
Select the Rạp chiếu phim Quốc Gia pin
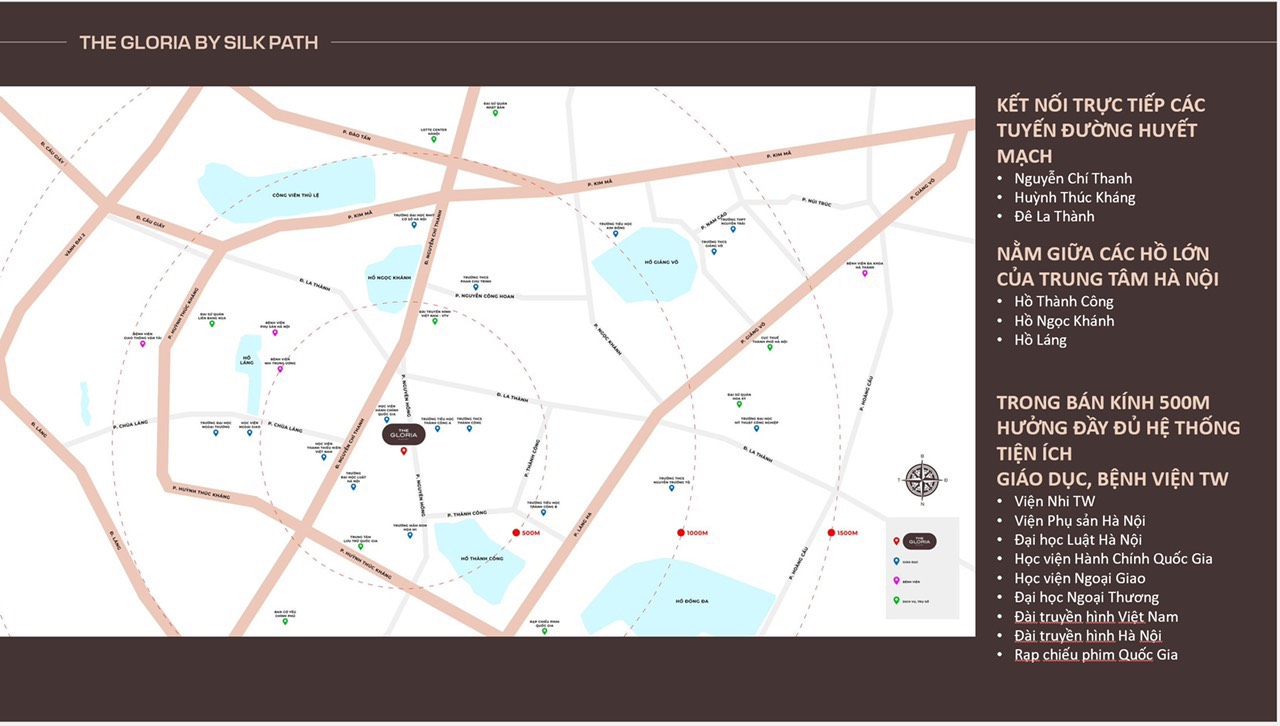[x=543, y=631]
